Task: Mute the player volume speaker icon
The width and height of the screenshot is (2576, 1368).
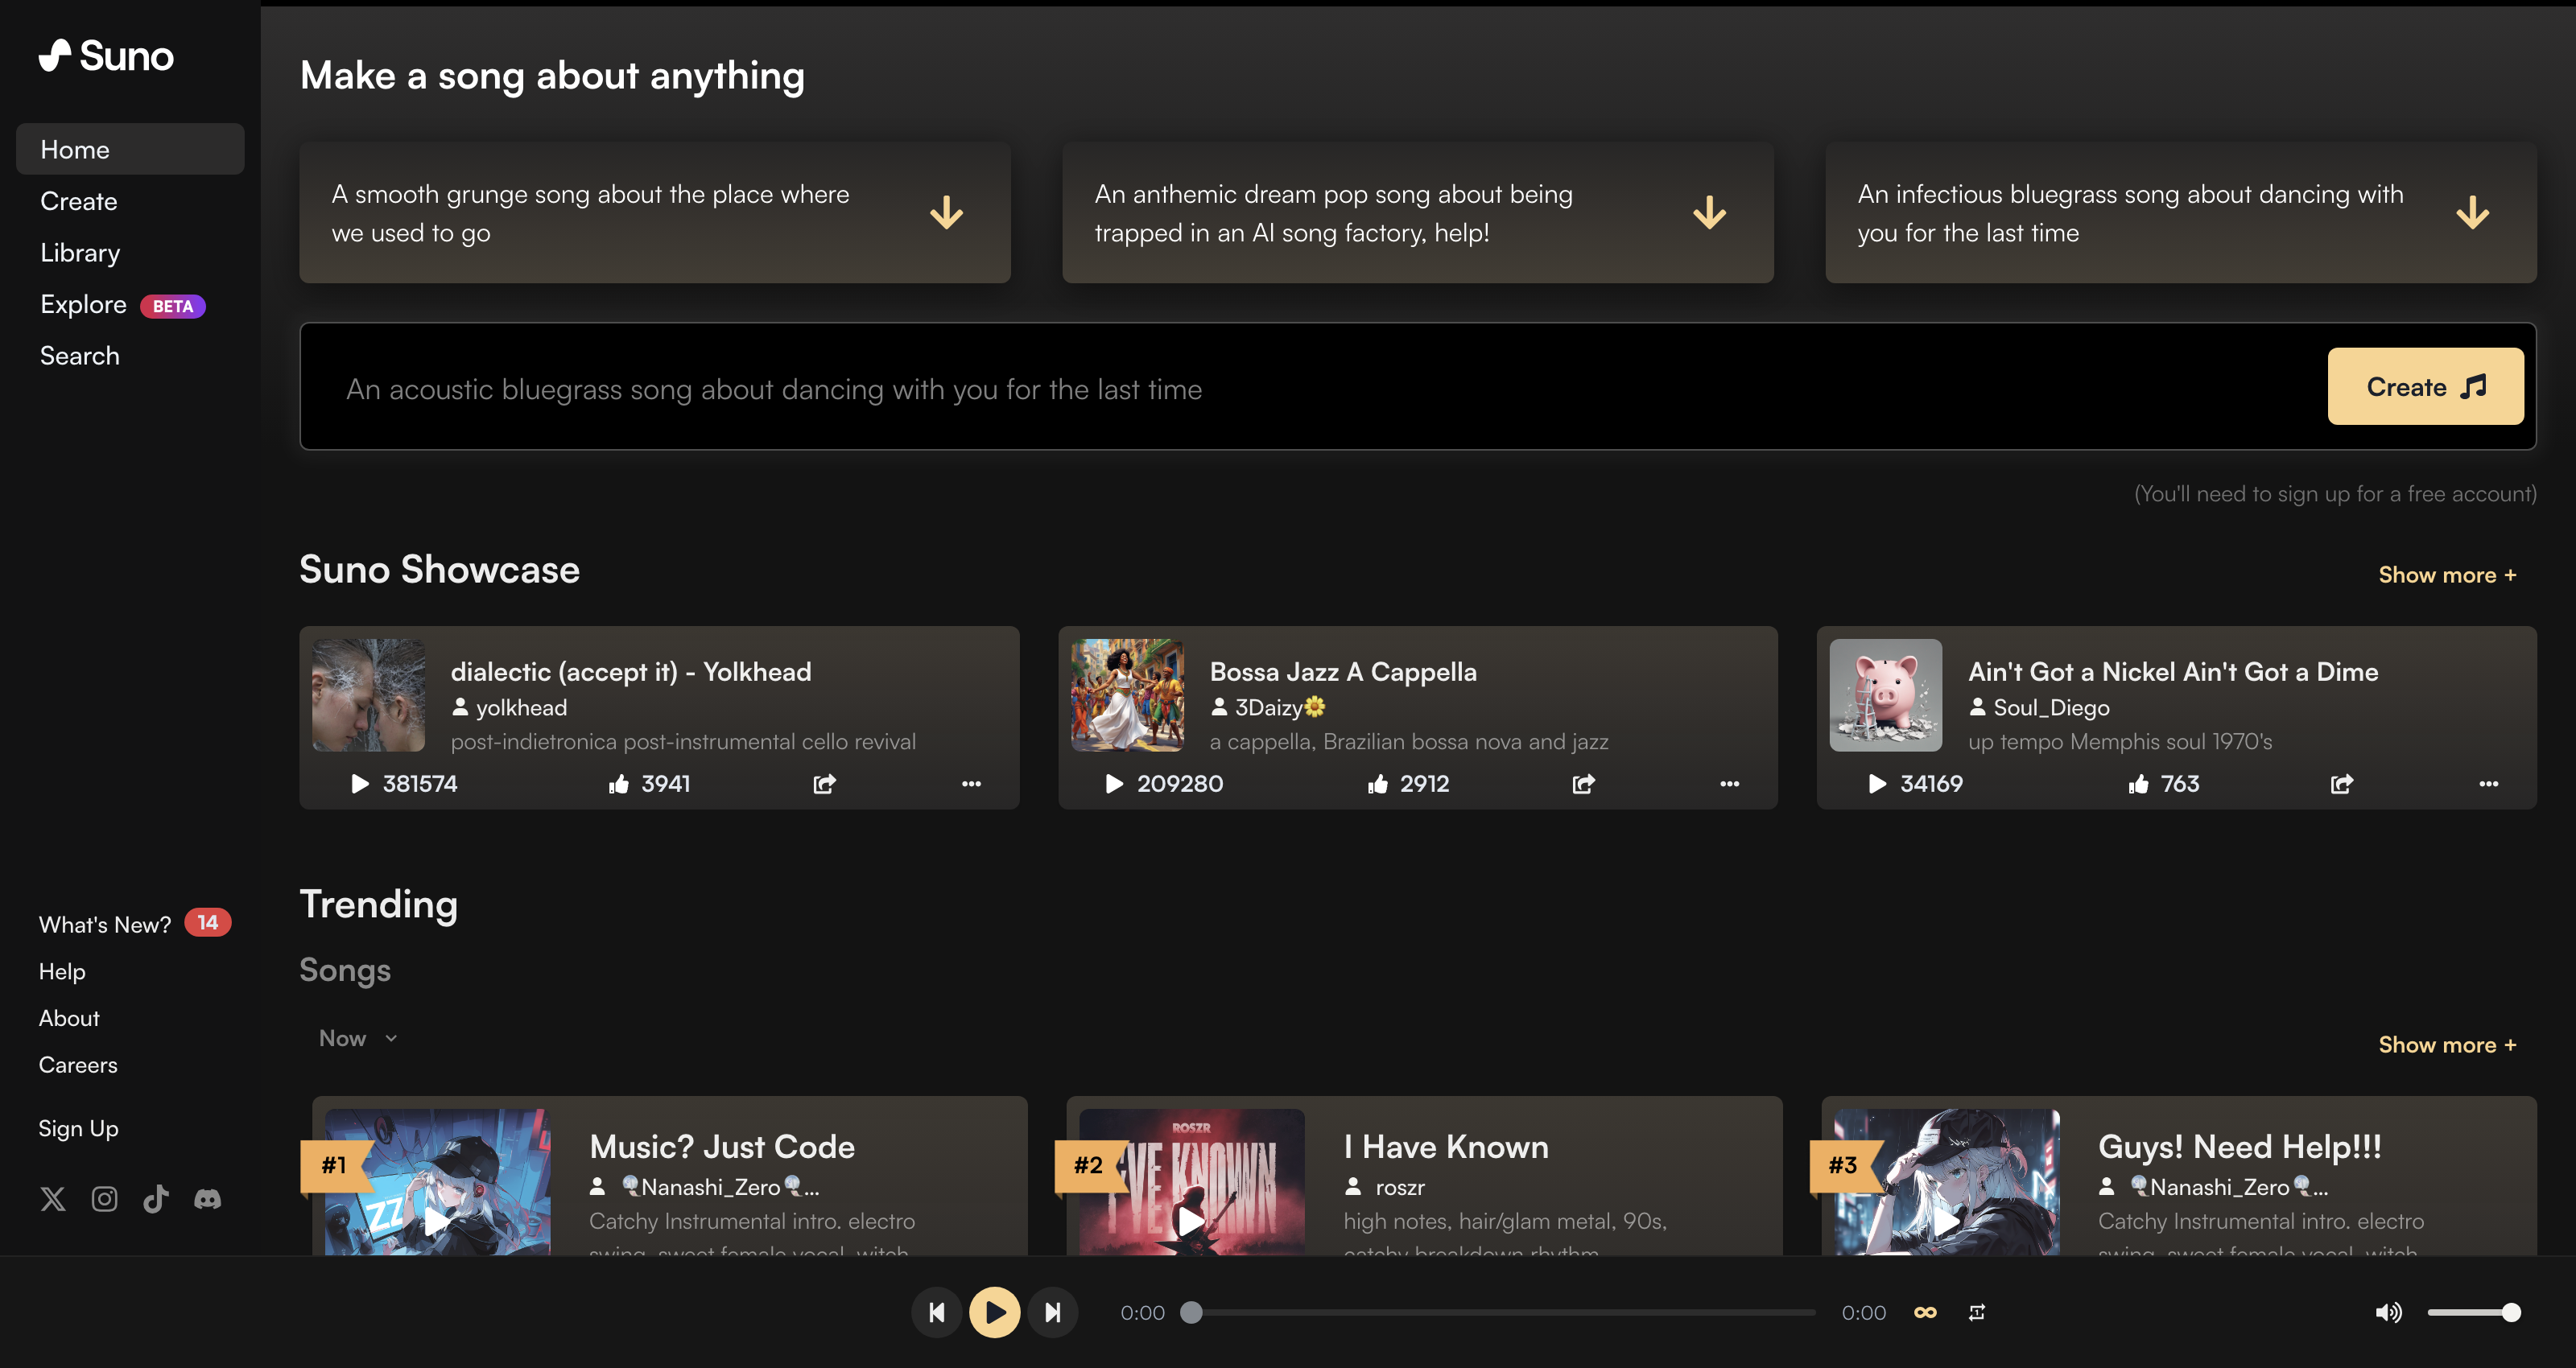Action: point(2389,1312)
